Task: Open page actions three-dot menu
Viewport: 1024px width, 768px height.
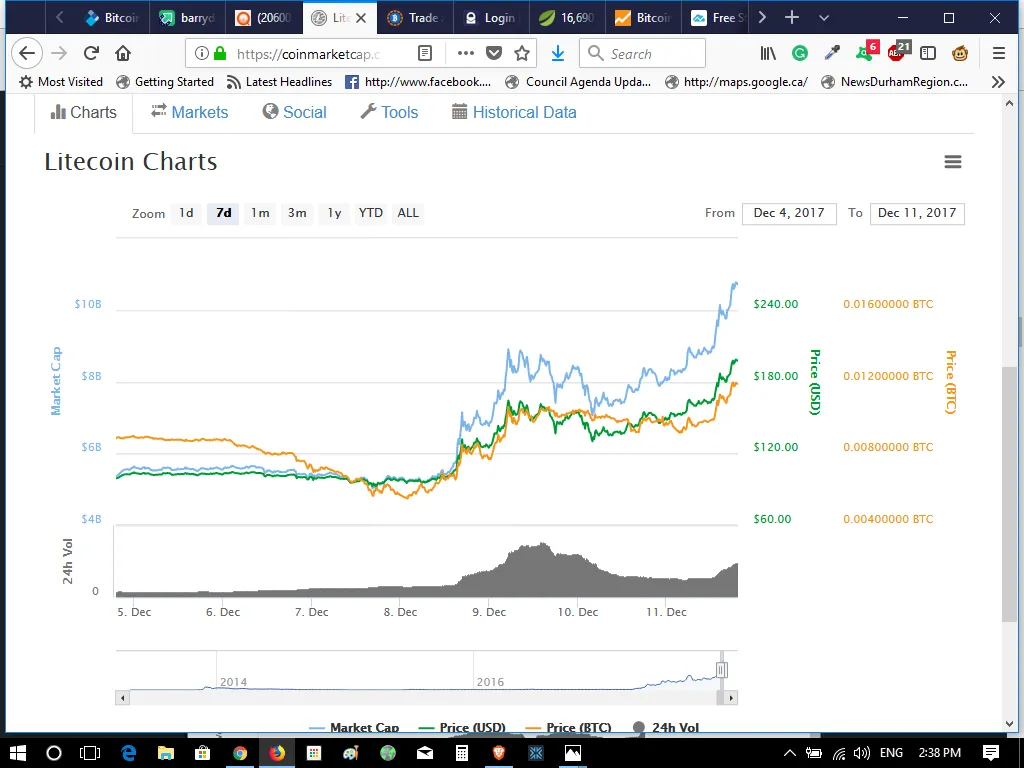Action: tap(466, 54)
